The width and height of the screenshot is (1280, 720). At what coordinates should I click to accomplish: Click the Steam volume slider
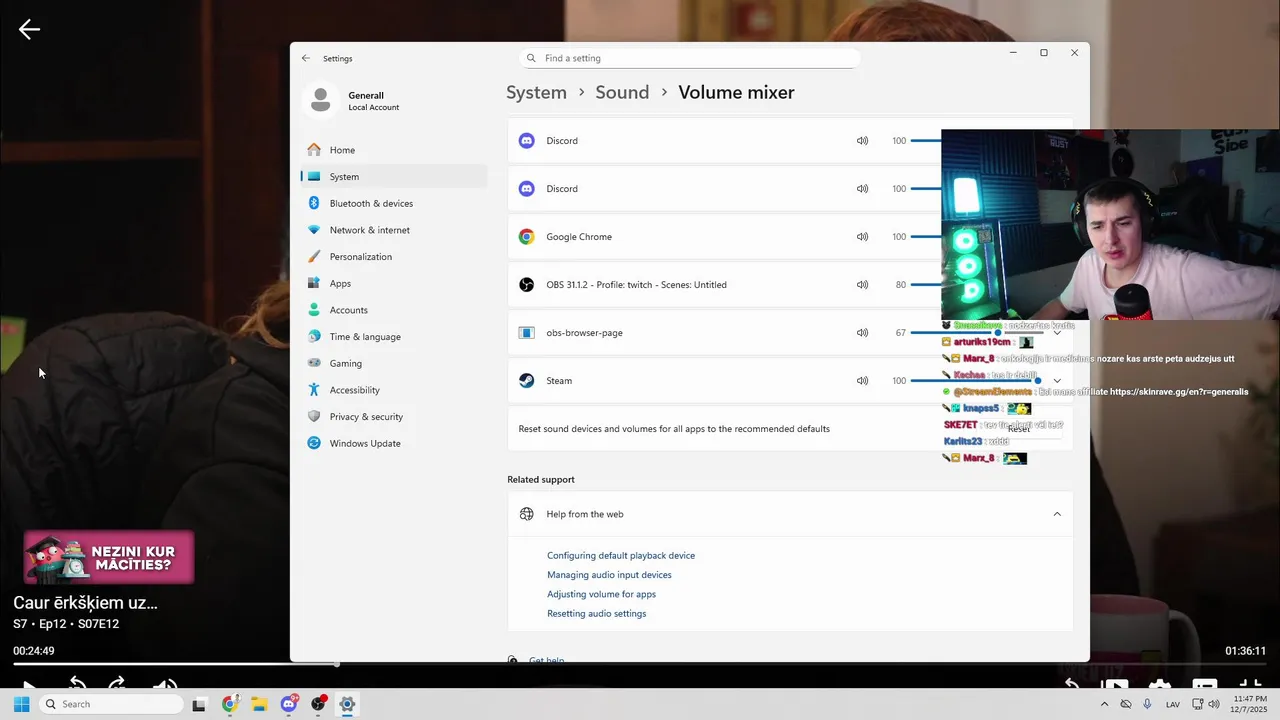click(975, 381)
